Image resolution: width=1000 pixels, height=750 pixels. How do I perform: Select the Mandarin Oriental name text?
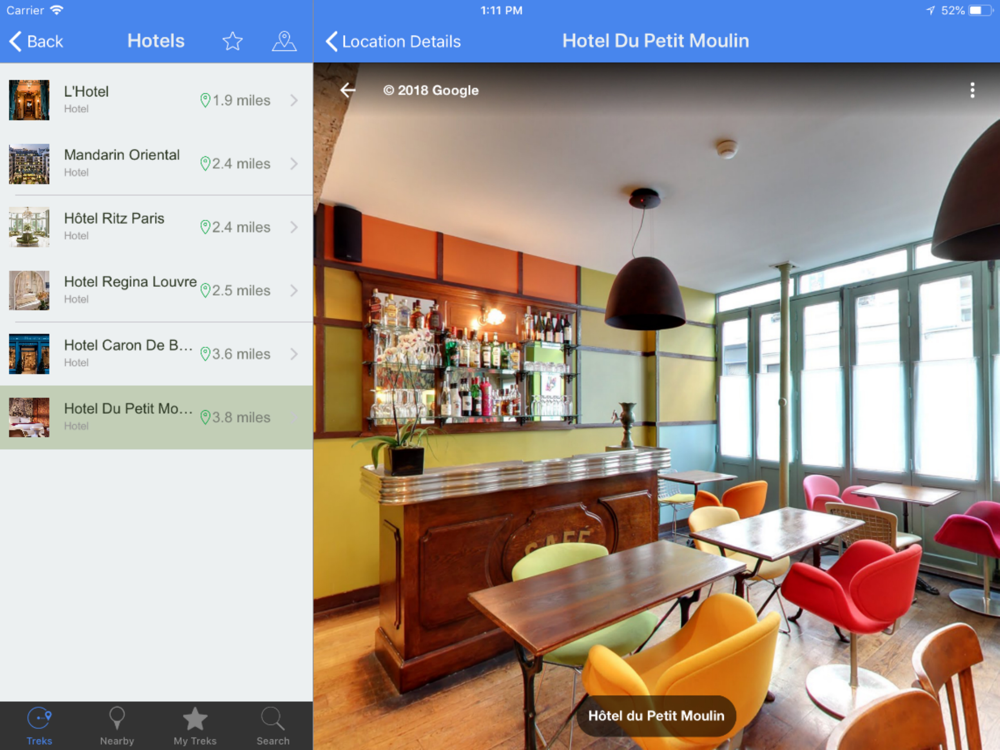[x=122, y=155]
